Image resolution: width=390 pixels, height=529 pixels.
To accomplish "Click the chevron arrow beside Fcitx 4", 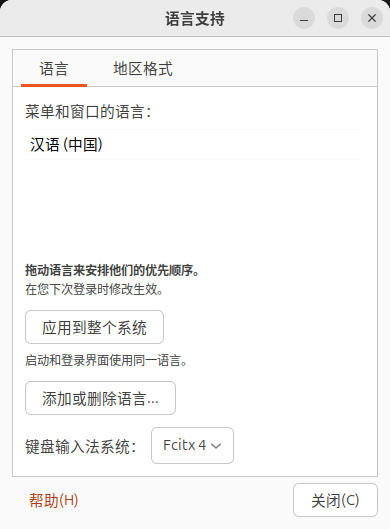I will tap(216, 446).
